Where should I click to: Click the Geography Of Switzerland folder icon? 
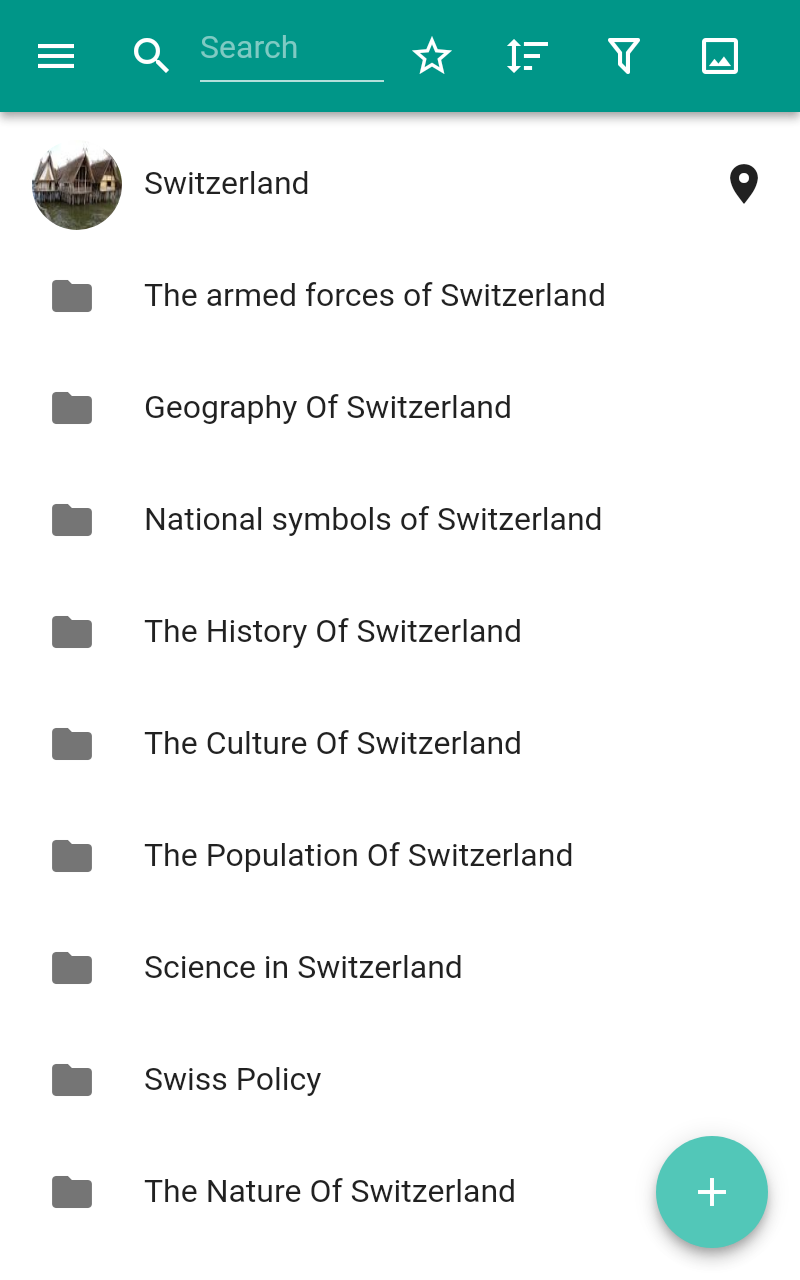(72, 408)
